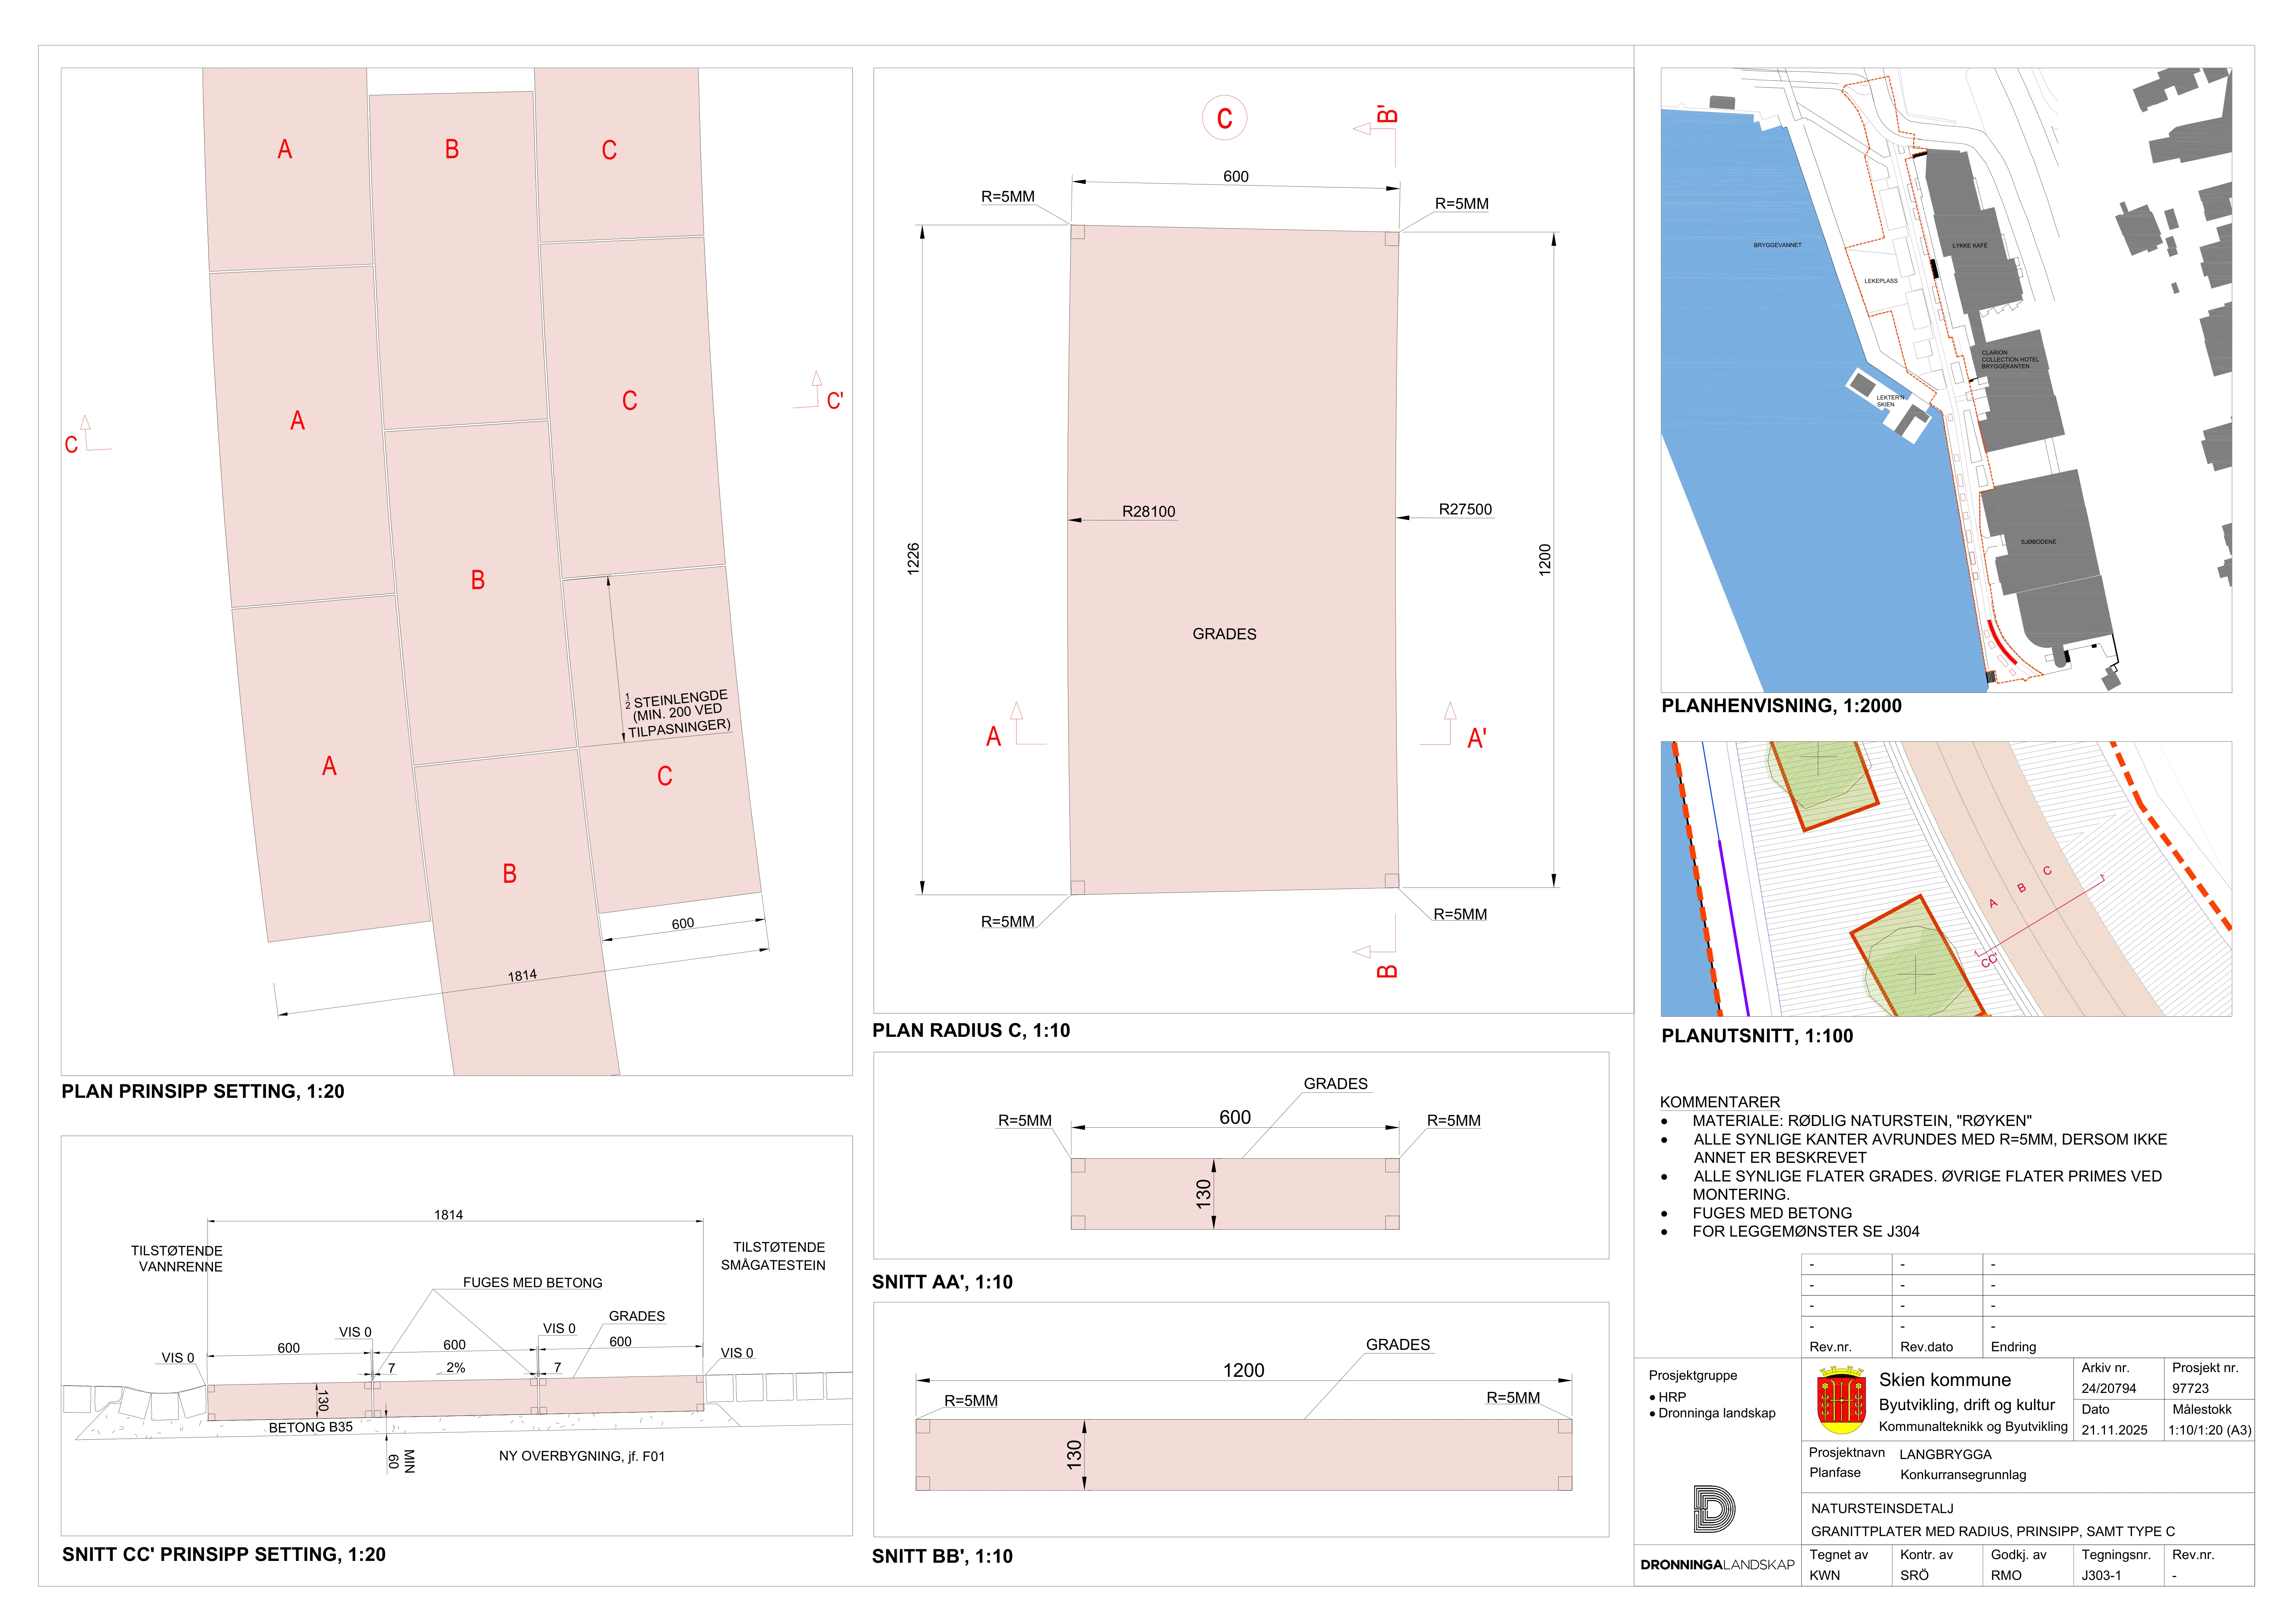The width and height of the screenshot is (2296, 1623).
Task: Select the project number "97723"
Action: coord(2190,1388)
